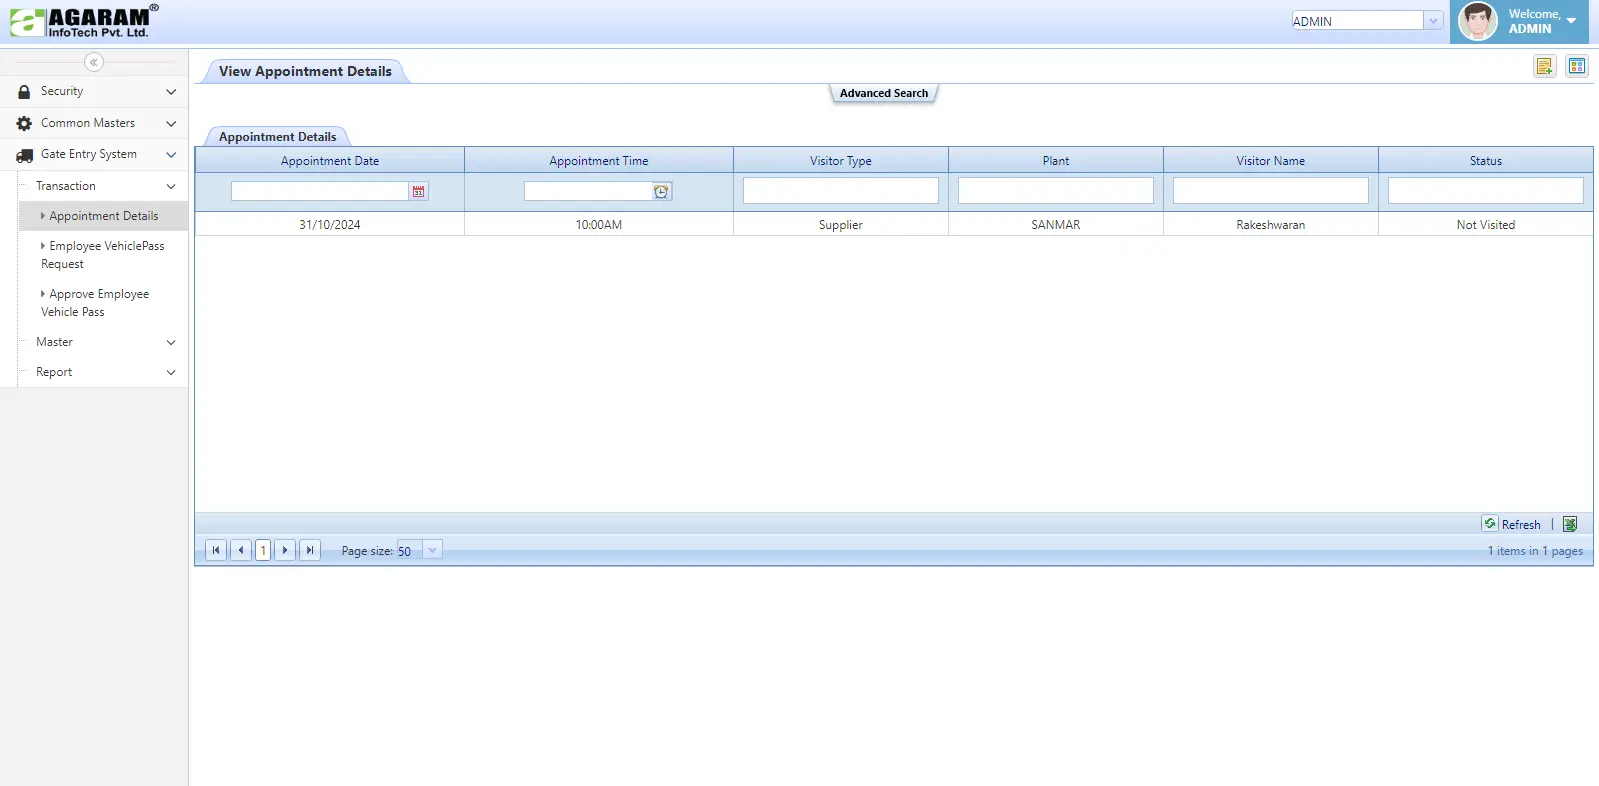Select the 10:00AM time cell

599,225
